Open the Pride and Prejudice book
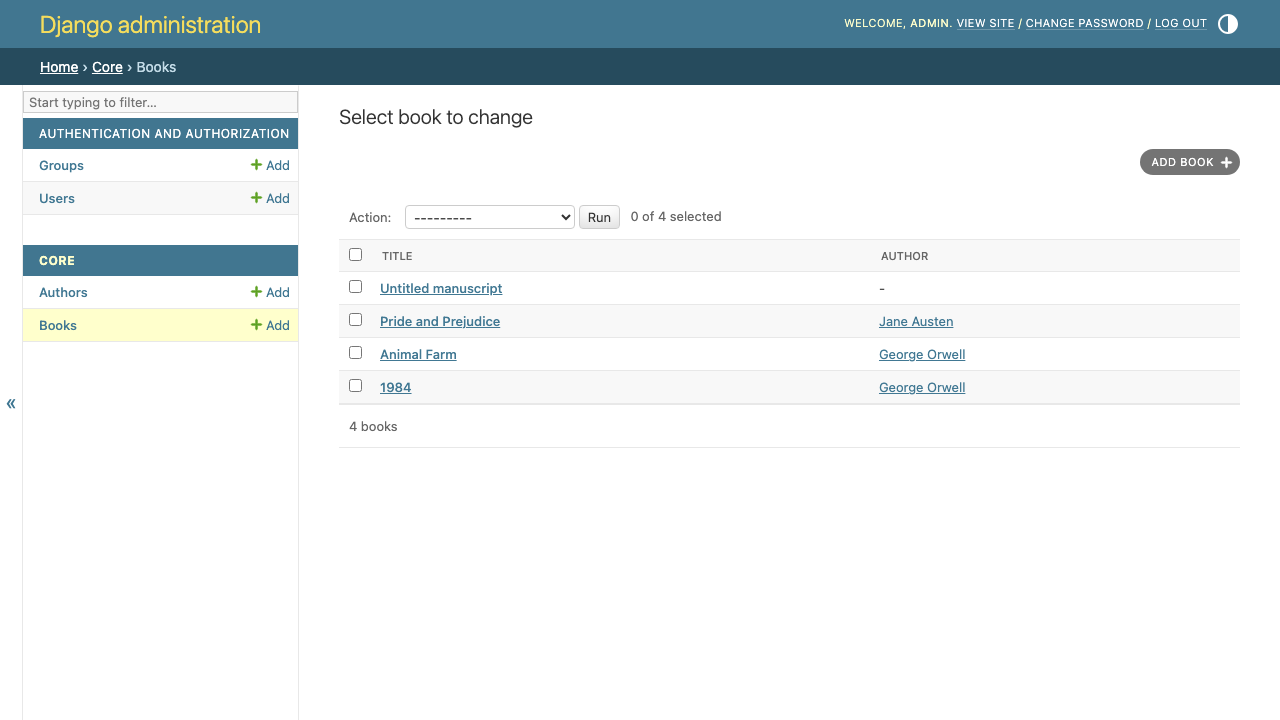The image size is (1280, 720). tap(440, 321)
